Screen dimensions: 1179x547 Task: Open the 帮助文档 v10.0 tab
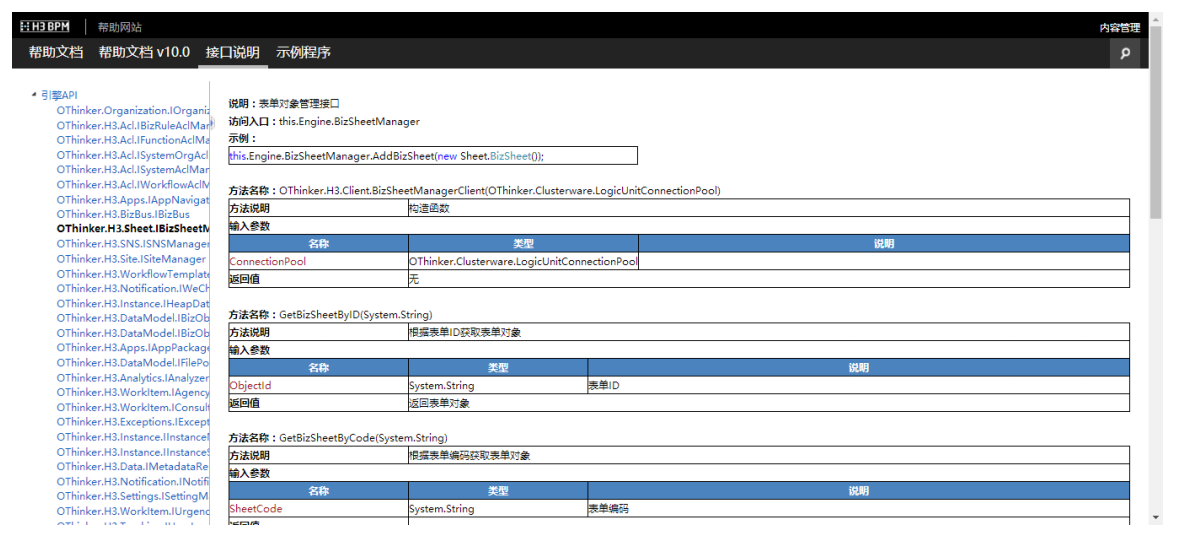coord(144,53)
